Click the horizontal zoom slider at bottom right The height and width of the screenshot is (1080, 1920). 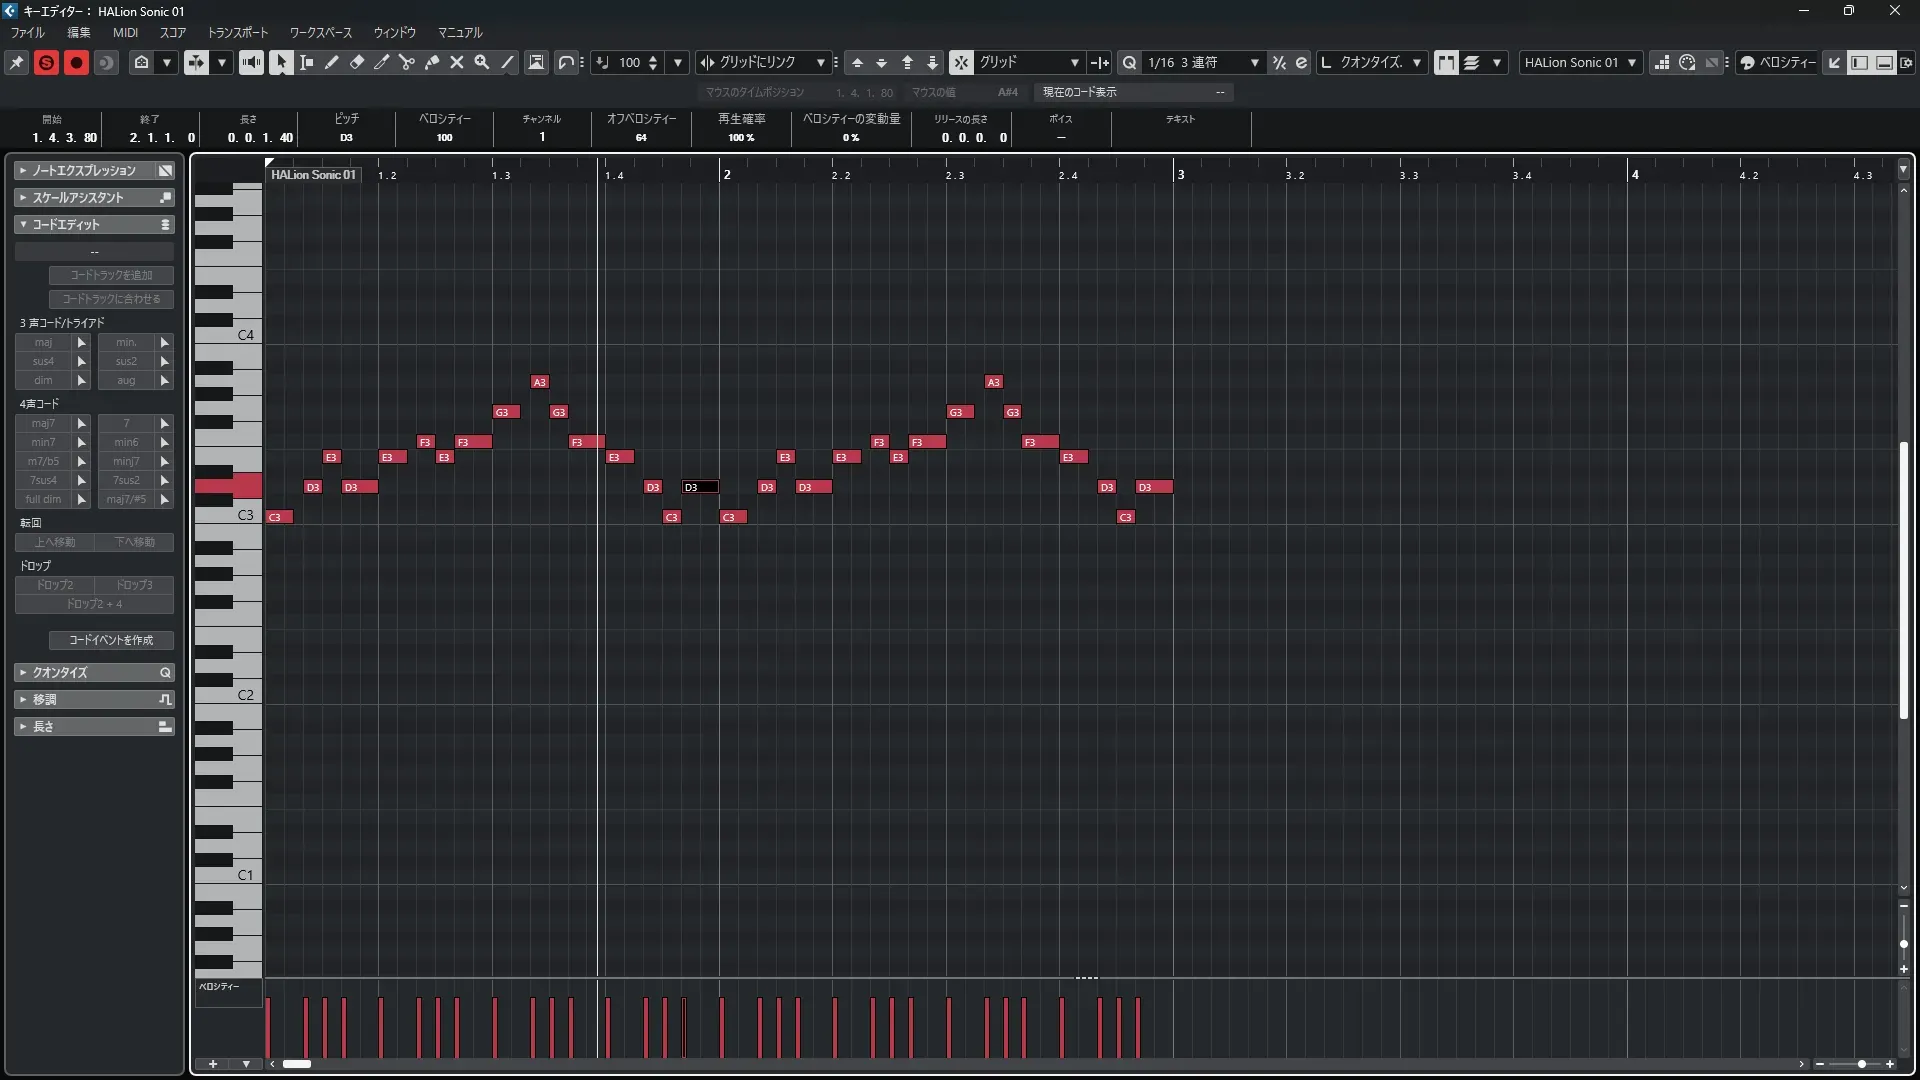(x=1861, y=1064)
